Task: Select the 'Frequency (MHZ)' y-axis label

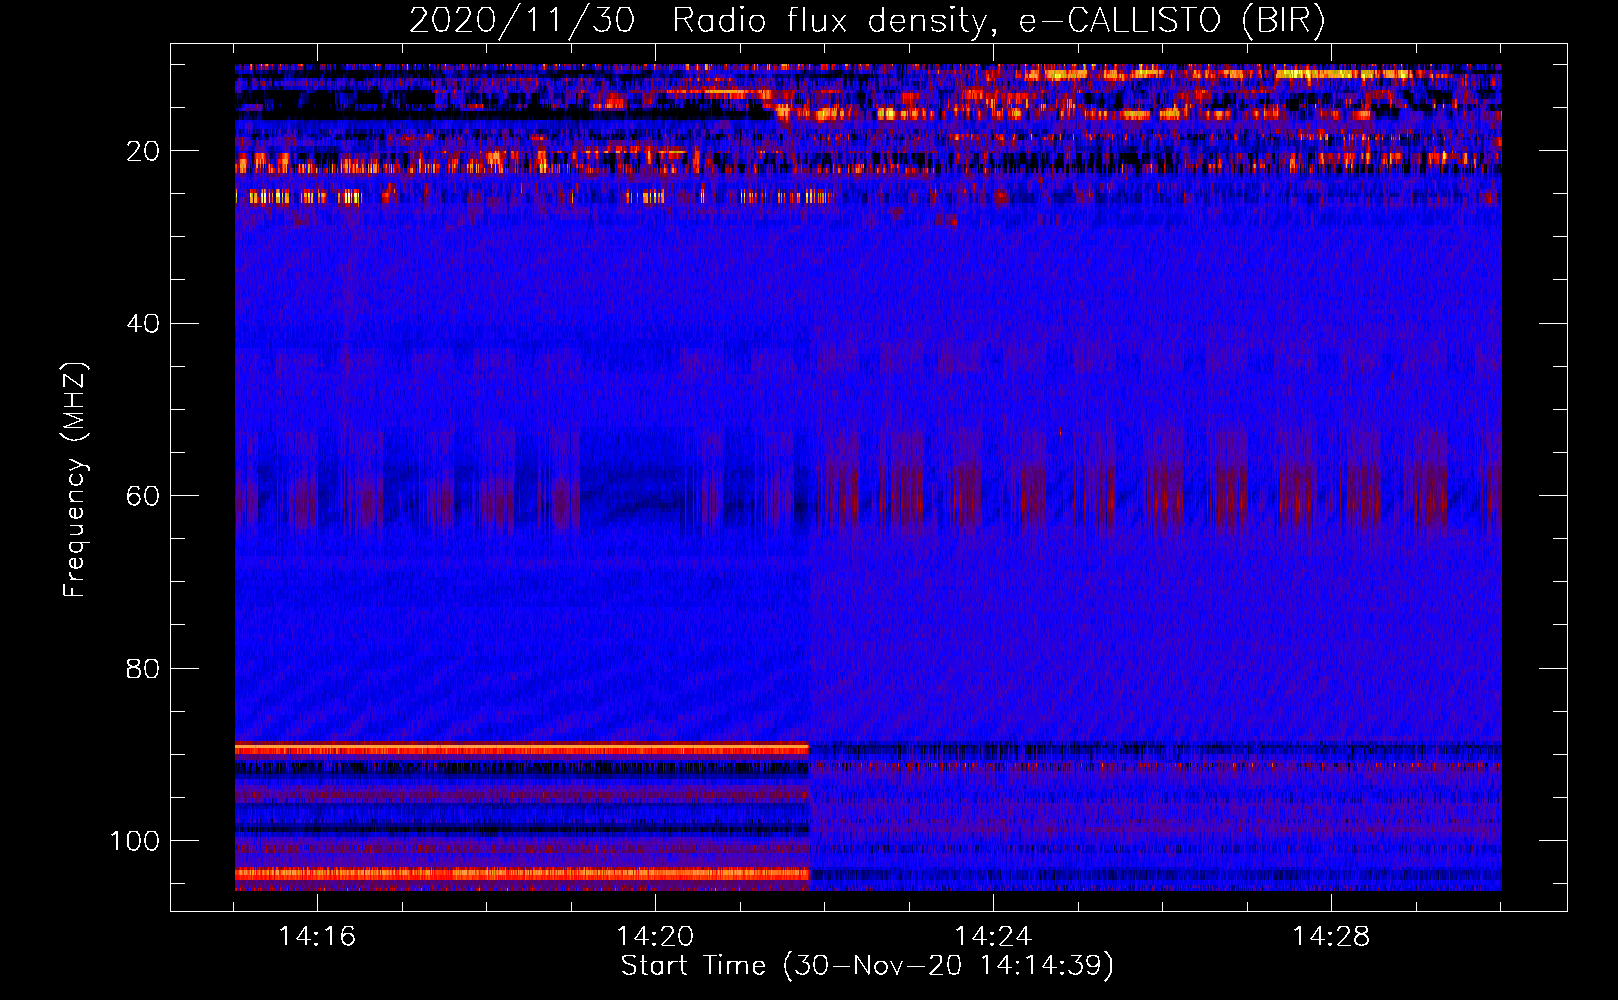Action: pos(75,480)
